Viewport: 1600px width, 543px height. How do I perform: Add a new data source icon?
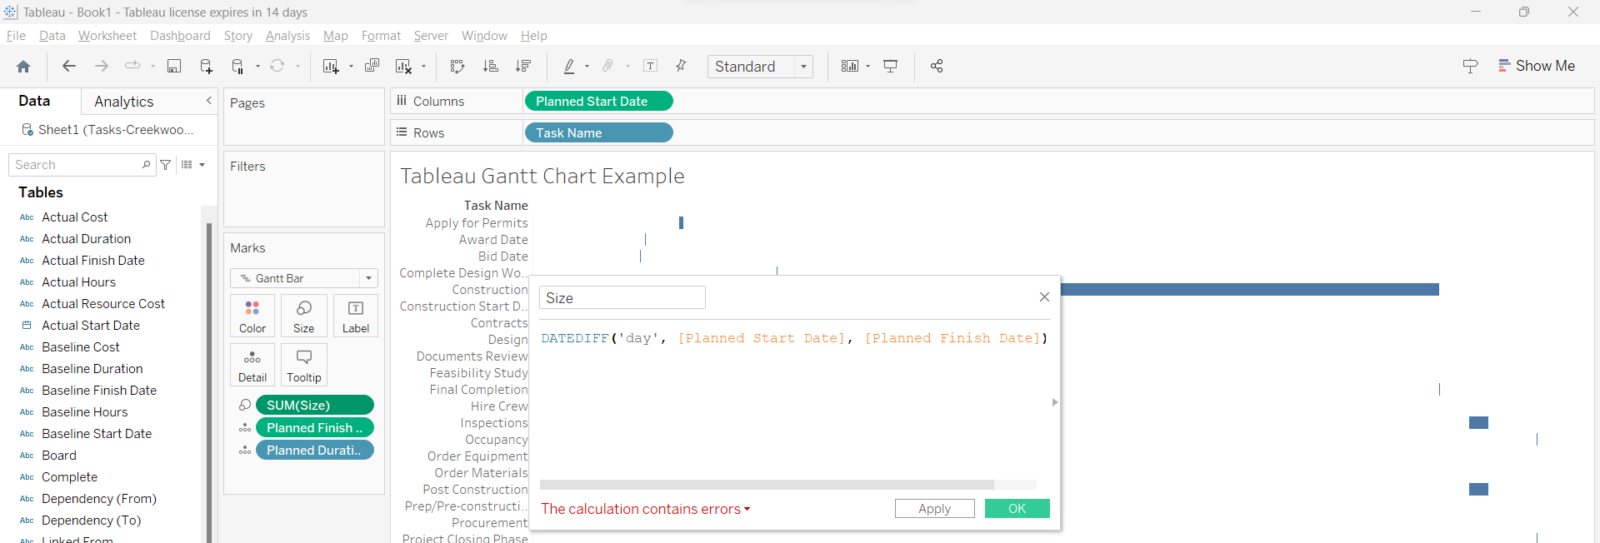(206, 66)
